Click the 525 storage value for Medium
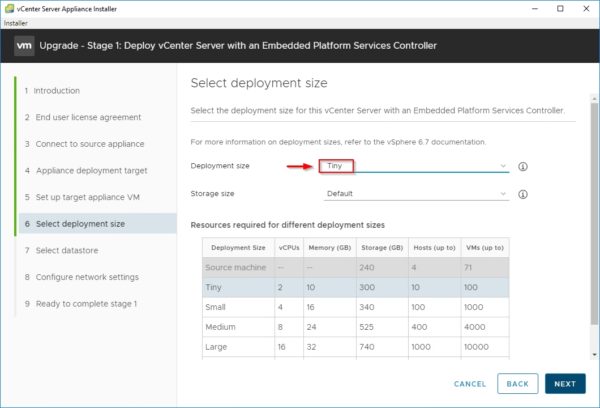 pyautogui.click(x=367, y=327)
